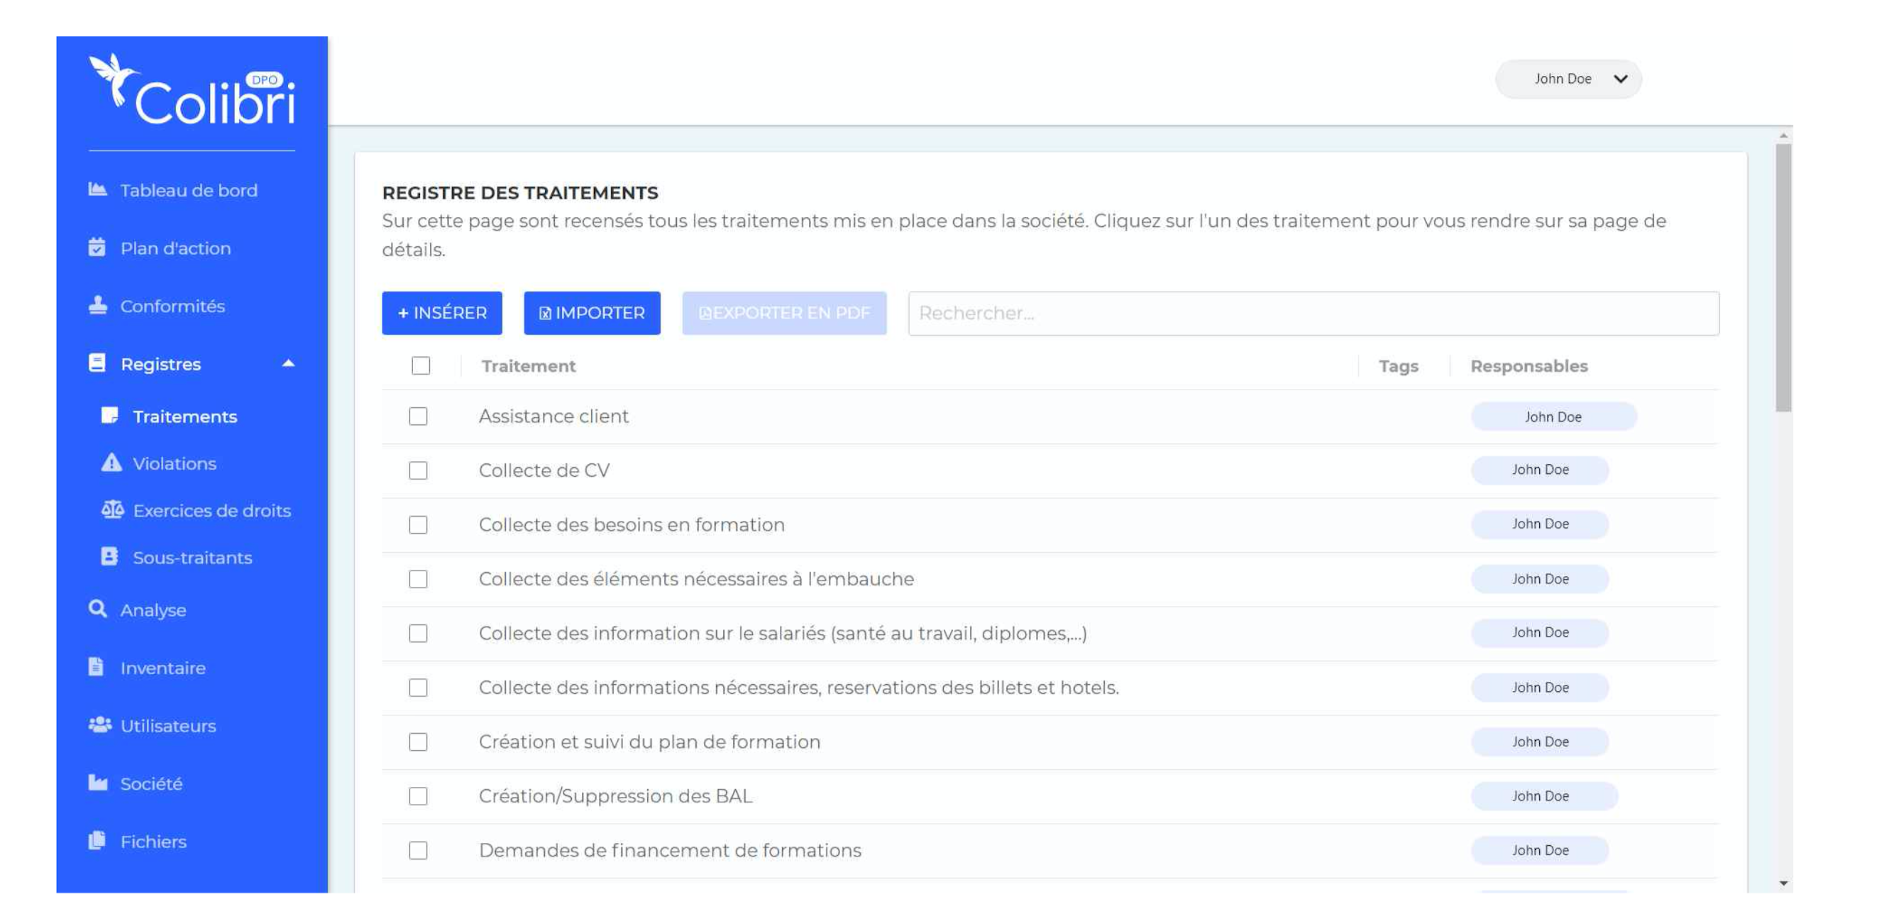Image resolution: width=1879 pixels, height=921 pixels.
Task: Go to Plan d'action
Action: (x=176, y=248)
